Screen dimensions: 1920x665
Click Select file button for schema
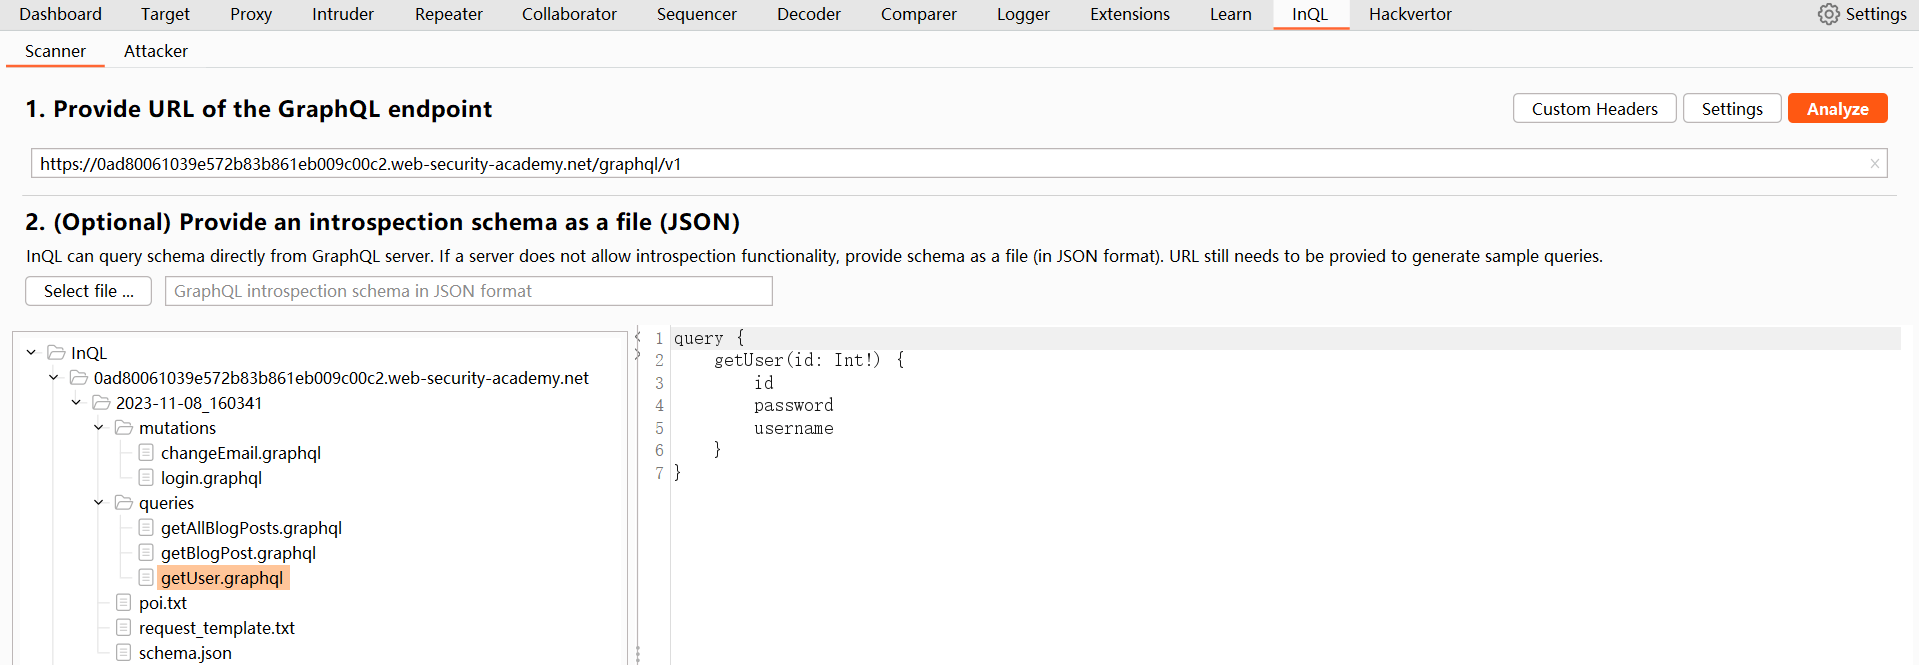coord(88,291)
